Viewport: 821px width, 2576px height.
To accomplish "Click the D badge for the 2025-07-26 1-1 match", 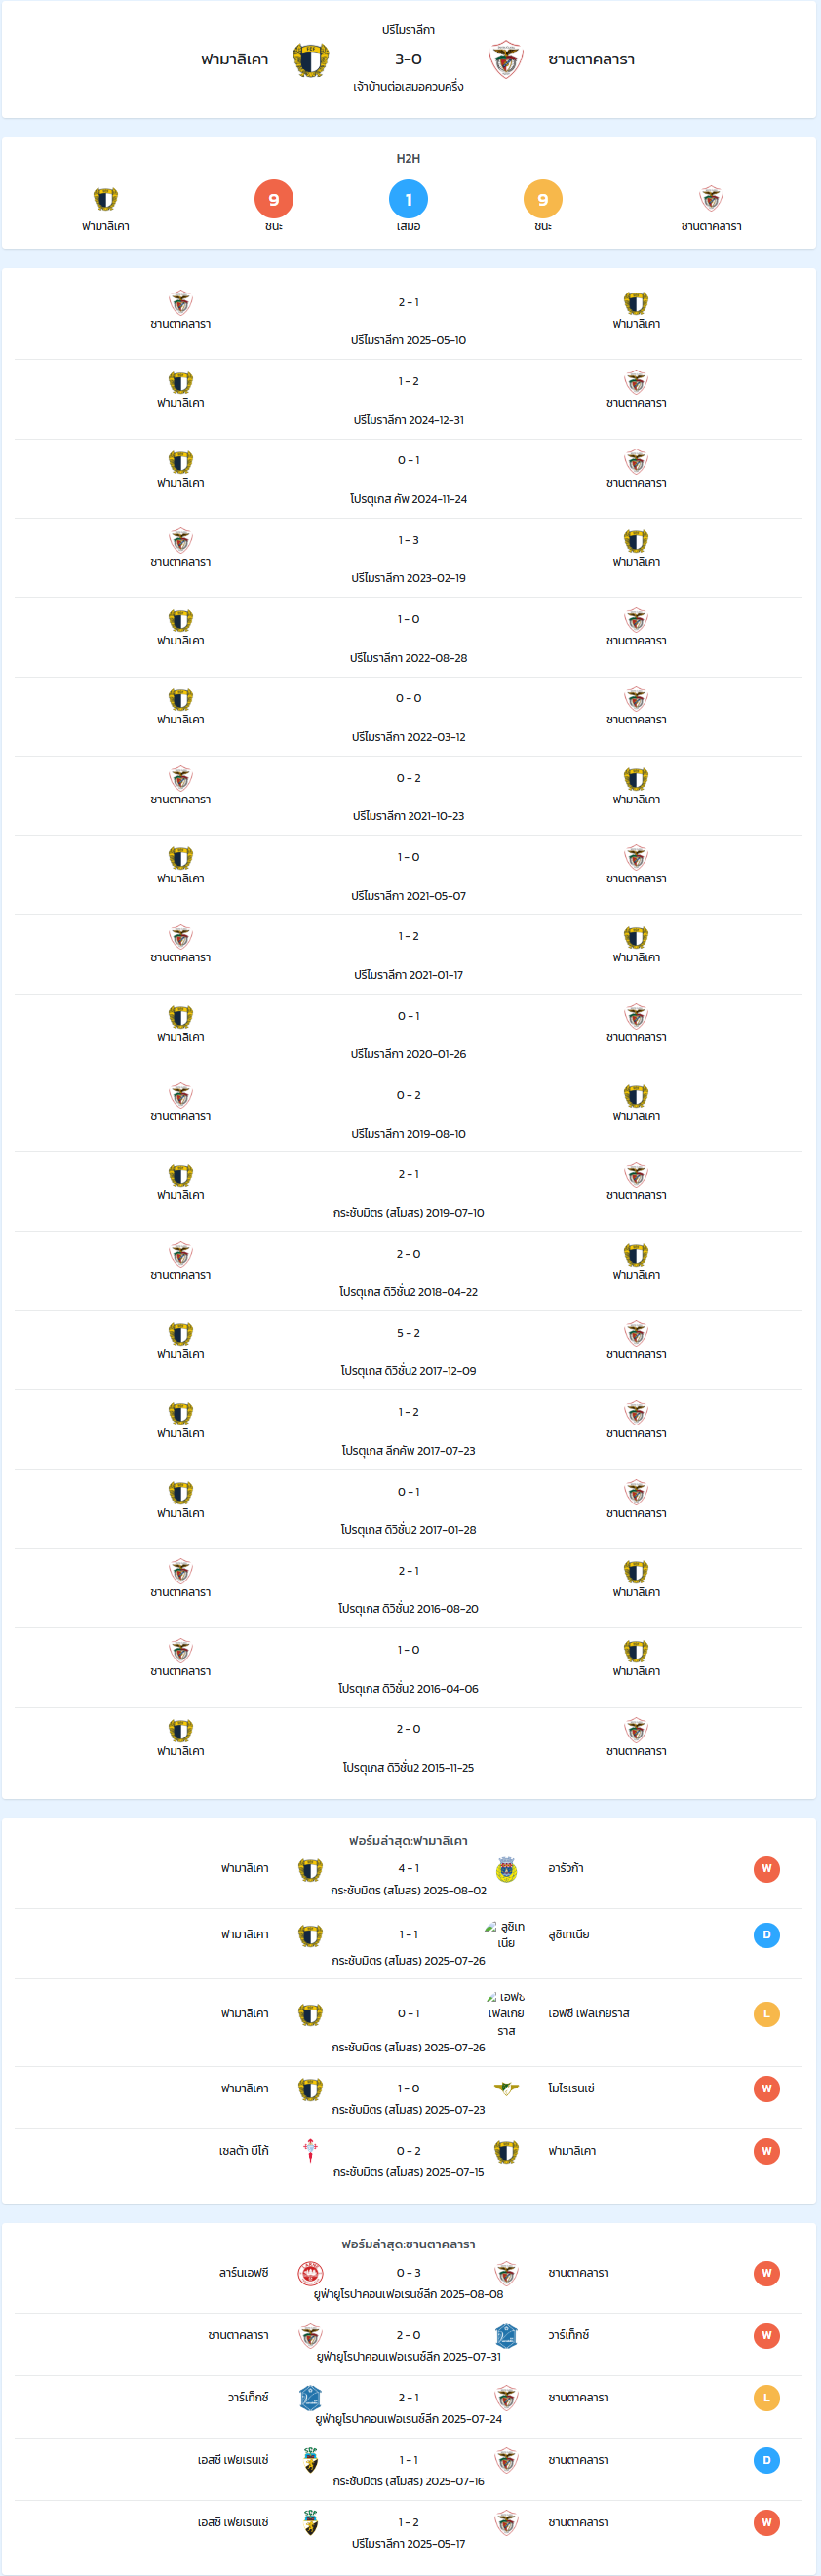I will (x=767, y=1935).
